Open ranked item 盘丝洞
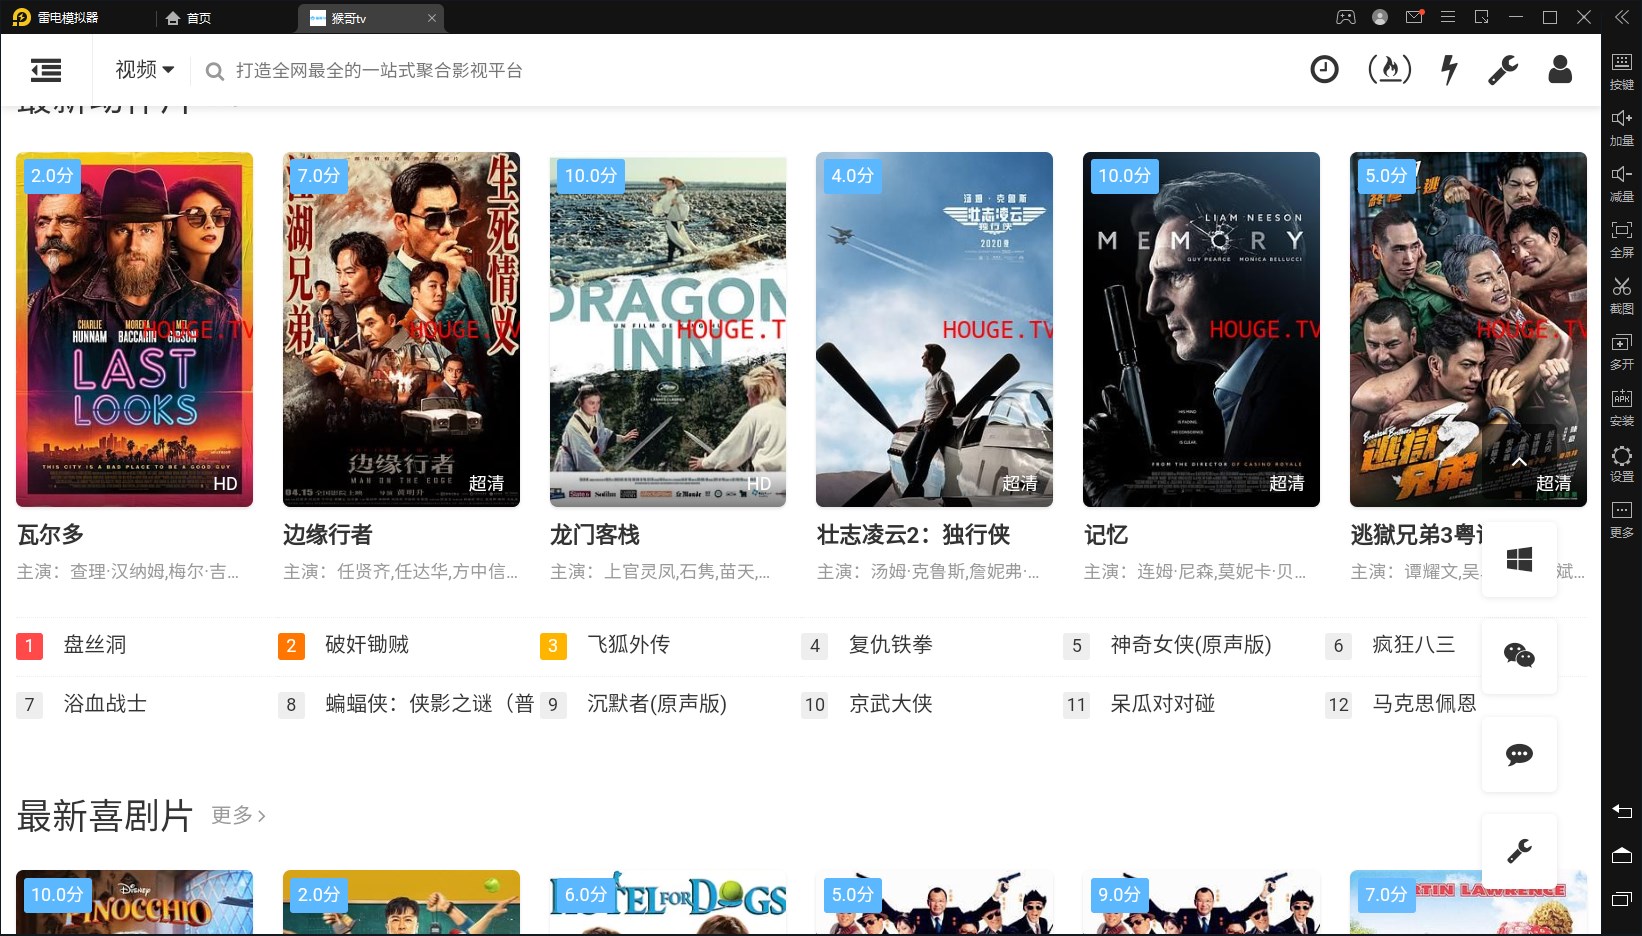This screenshot has width=1642, height=936. coord(95,645)
